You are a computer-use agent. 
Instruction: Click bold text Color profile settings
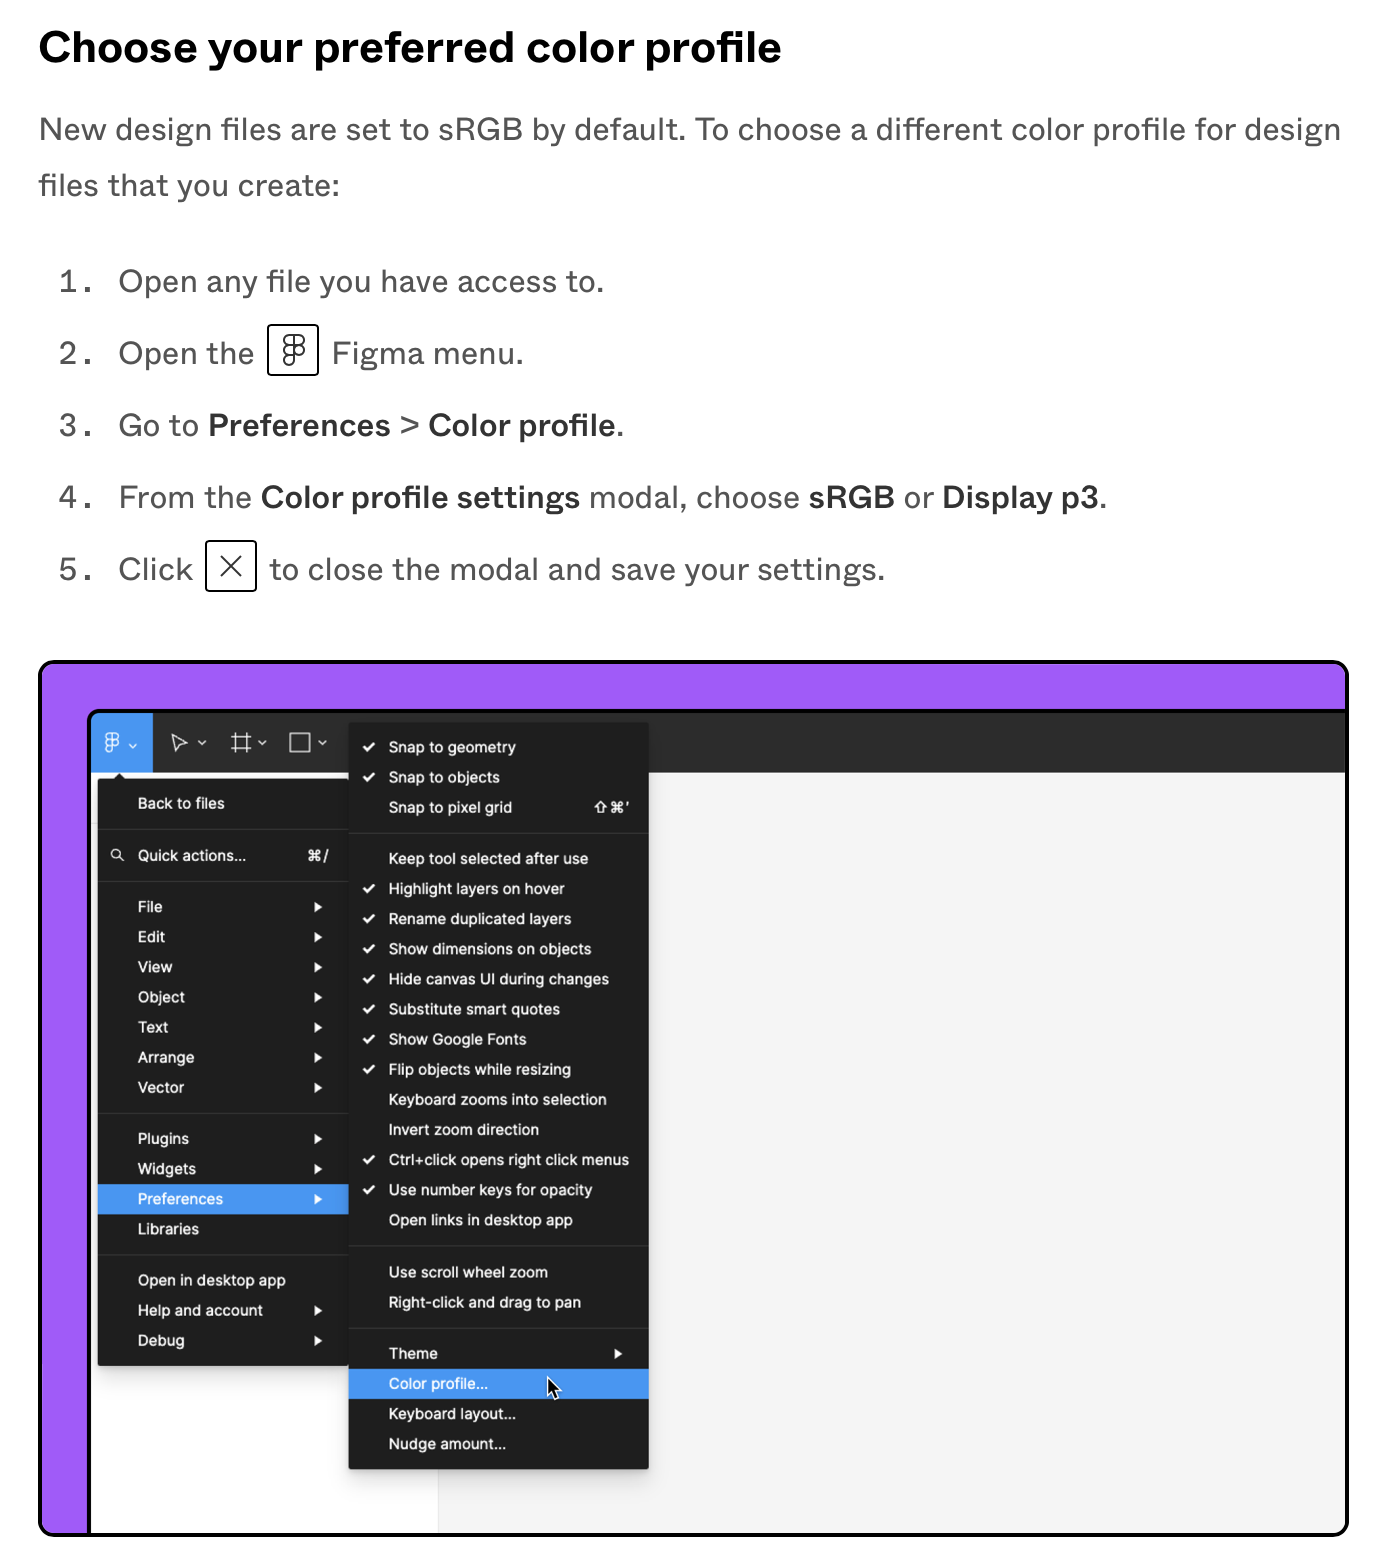(420, 497)
